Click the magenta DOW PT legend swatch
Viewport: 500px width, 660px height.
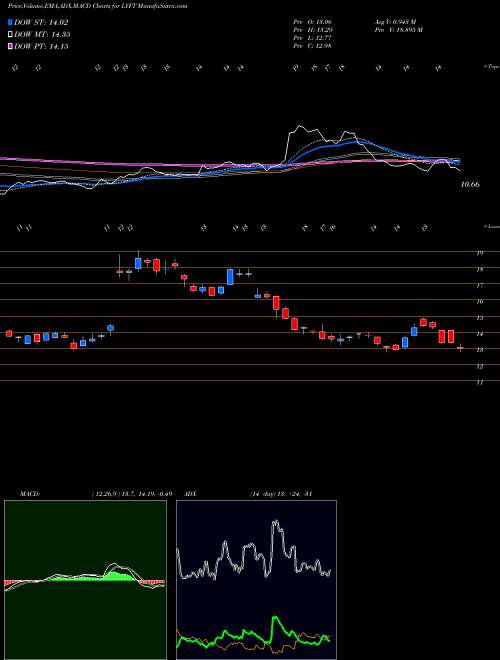click(x=10, y=47)
